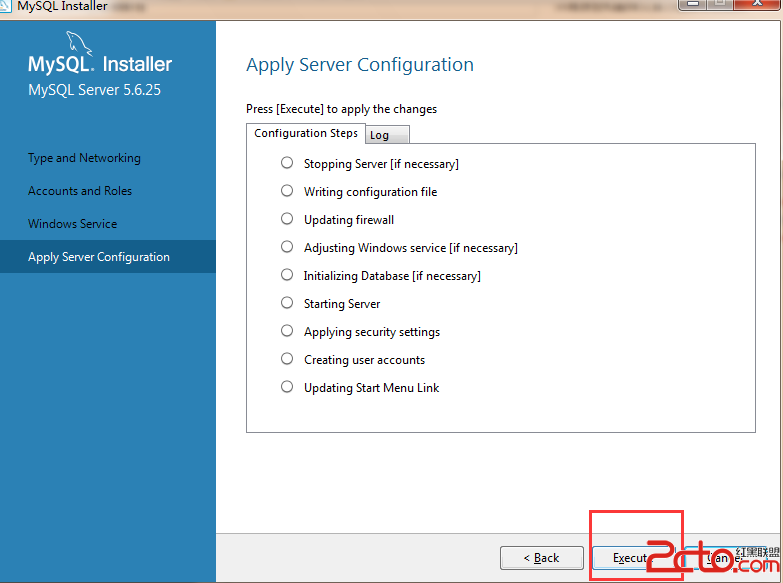Go to Accounts and Roles step
Viewport: 783px width, 583px height.
(80, 191)
